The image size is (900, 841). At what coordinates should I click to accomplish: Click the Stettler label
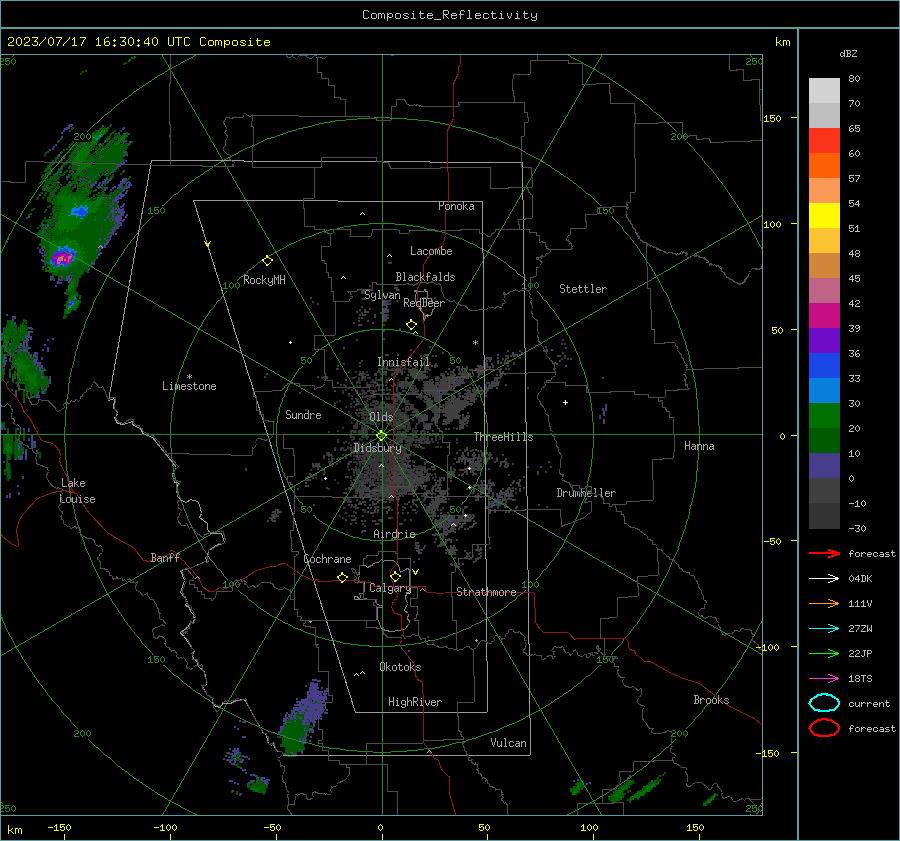583,289
